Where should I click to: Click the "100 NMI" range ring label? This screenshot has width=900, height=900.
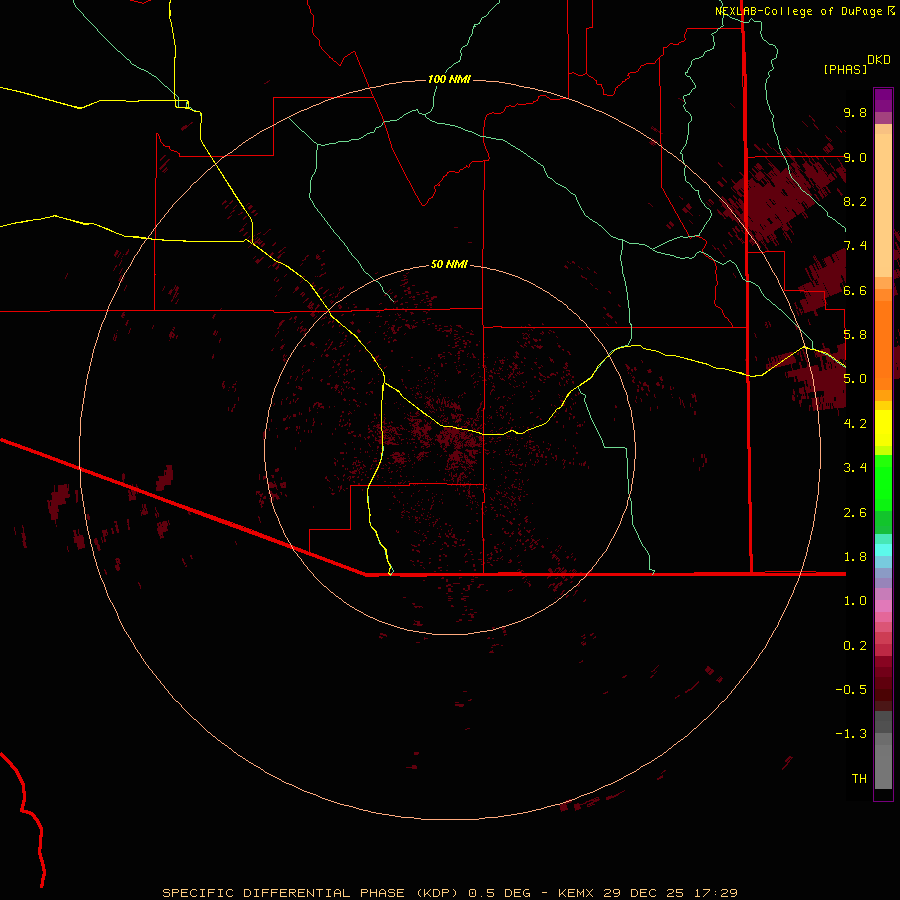449,79
